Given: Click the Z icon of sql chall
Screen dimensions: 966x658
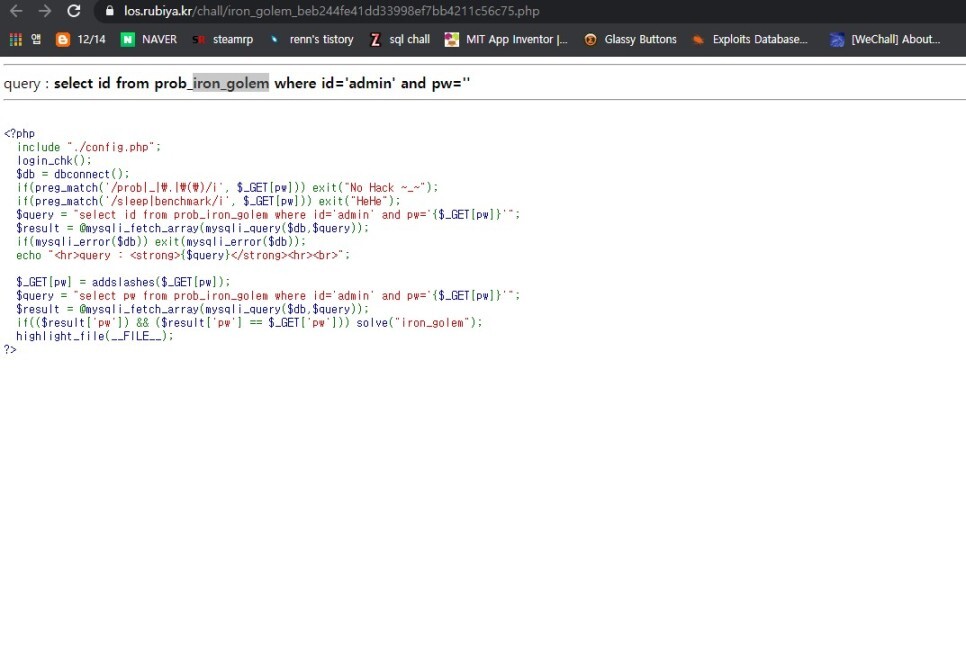Looking at the screenshot, I should [375, 39].
